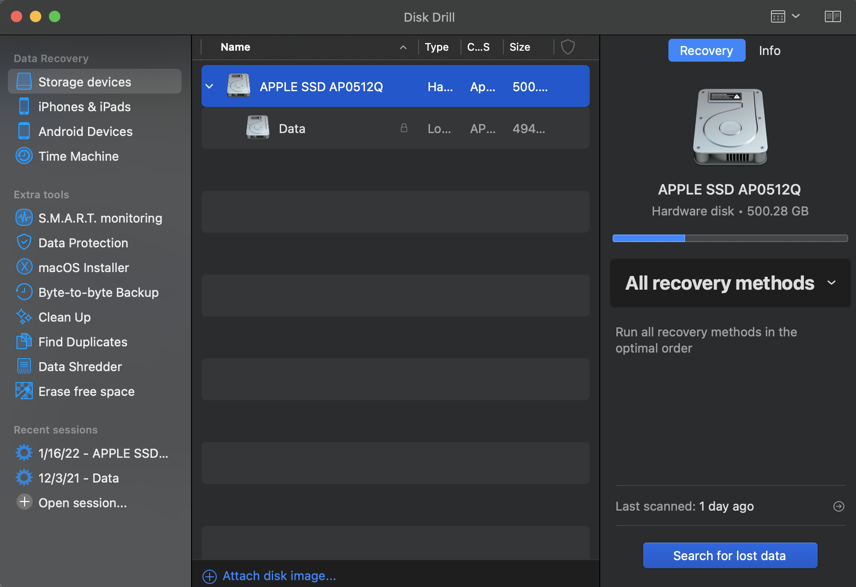856x587 pixels.
Task: Click the disk usage progress bar
Action: tap(730, 238)
